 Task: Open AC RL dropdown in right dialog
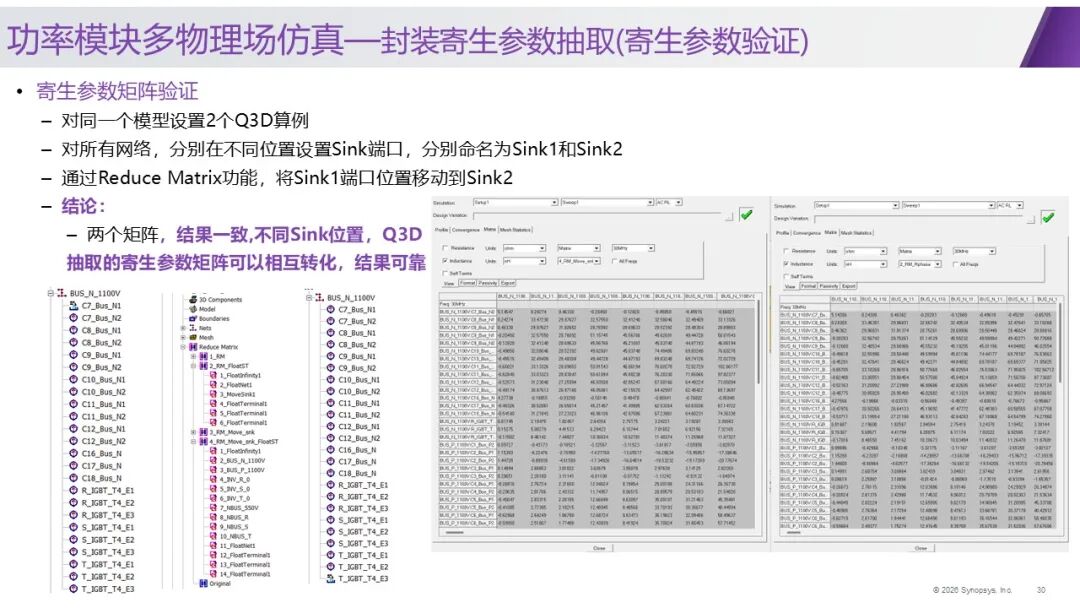tap(1010, 205)
